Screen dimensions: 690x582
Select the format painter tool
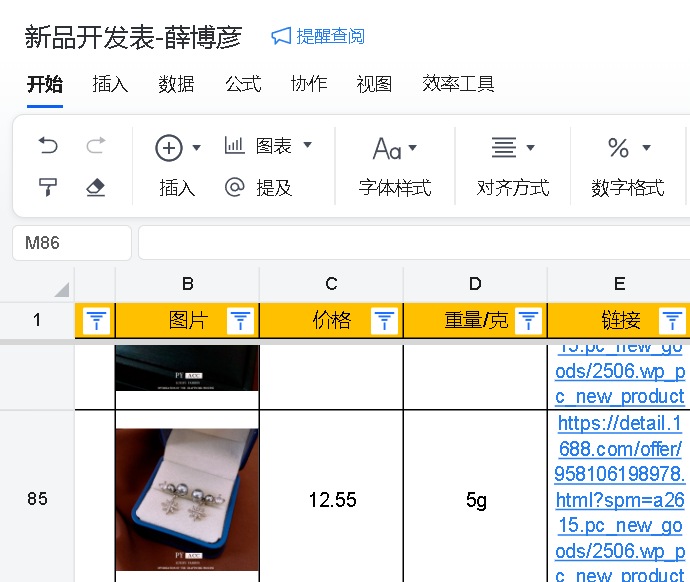point(48,187)
